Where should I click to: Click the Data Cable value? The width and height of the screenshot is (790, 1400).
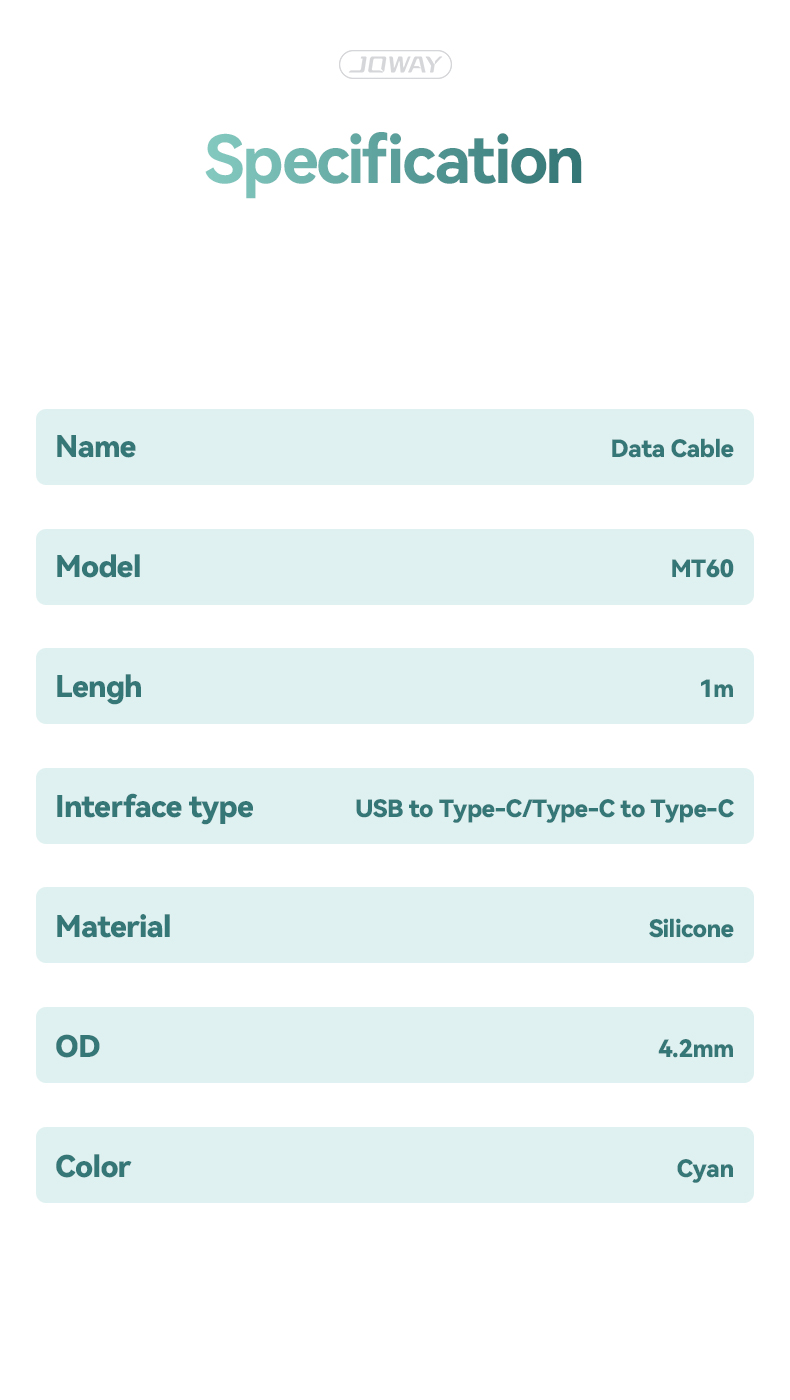(672, 448)
